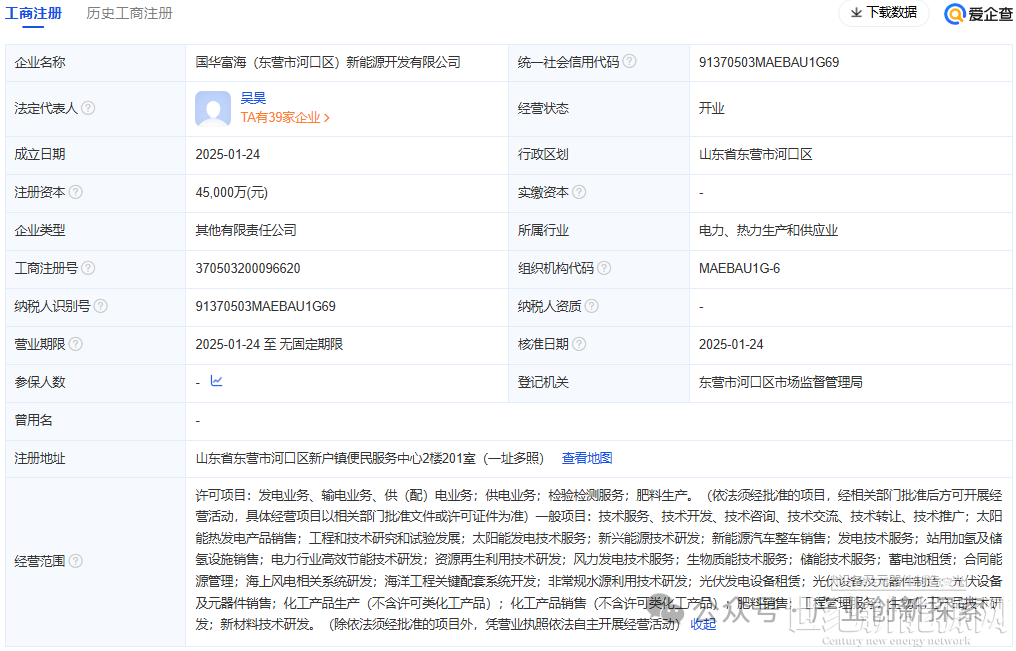Switch to the 历史工商注册 tab
Image resolution: width=1016 pixels, height=651 pixels.
(x=129, y=14)
